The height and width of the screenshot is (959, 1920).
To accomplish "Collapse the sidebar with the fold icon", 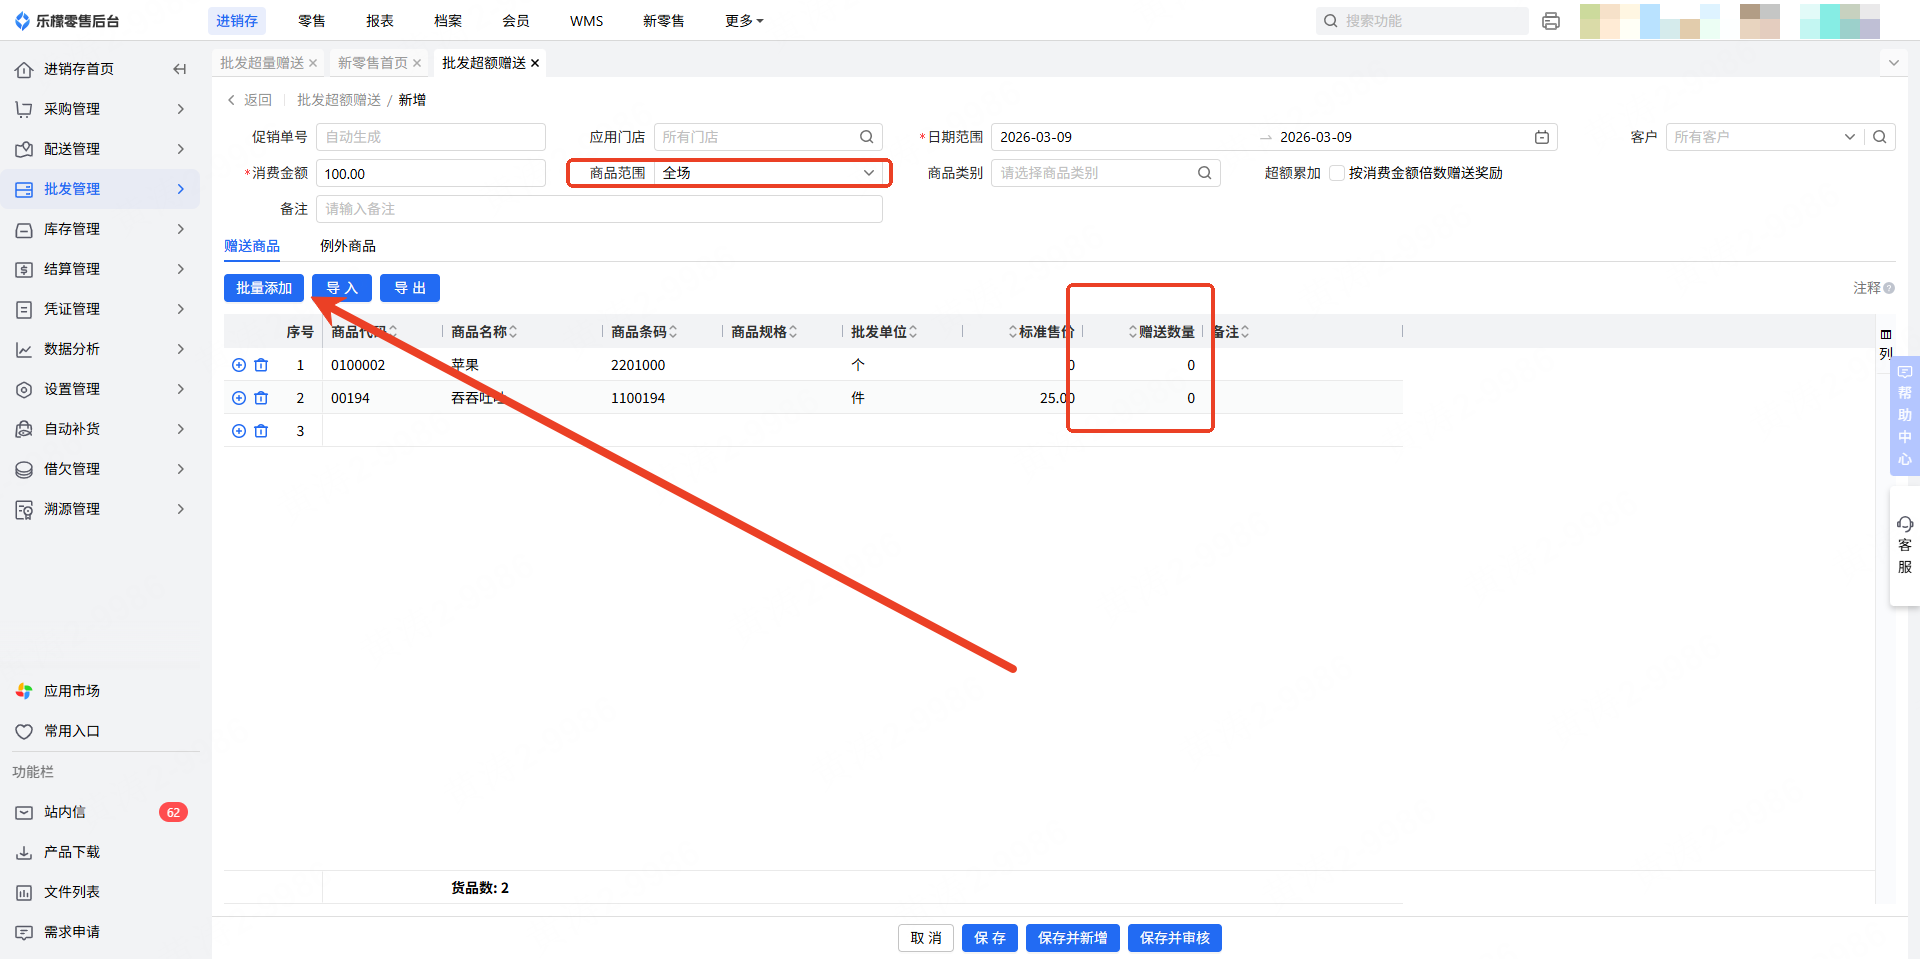I will pos(180,69).
